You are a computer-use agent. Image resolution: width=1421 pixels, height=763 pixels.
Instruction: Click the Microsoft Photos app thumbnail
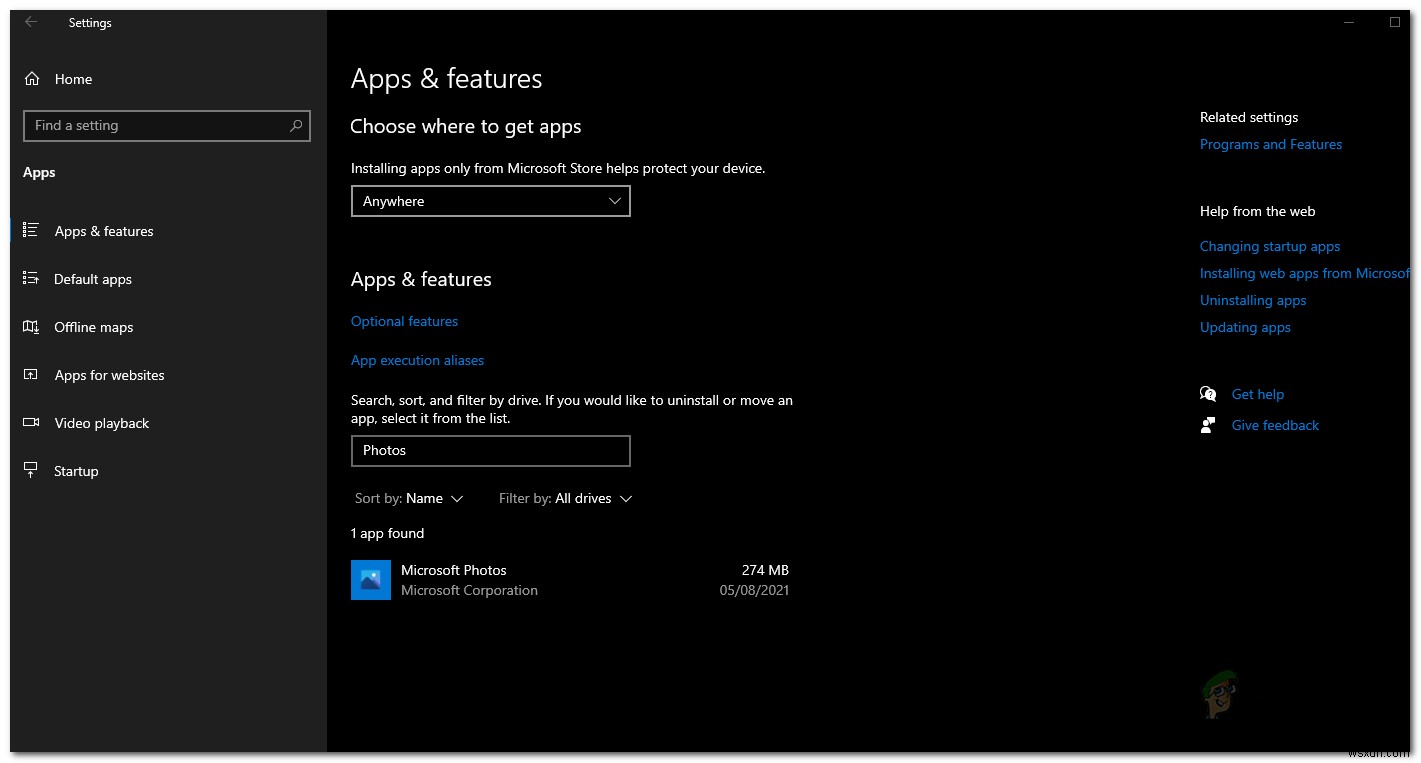(x=371, y=579)
